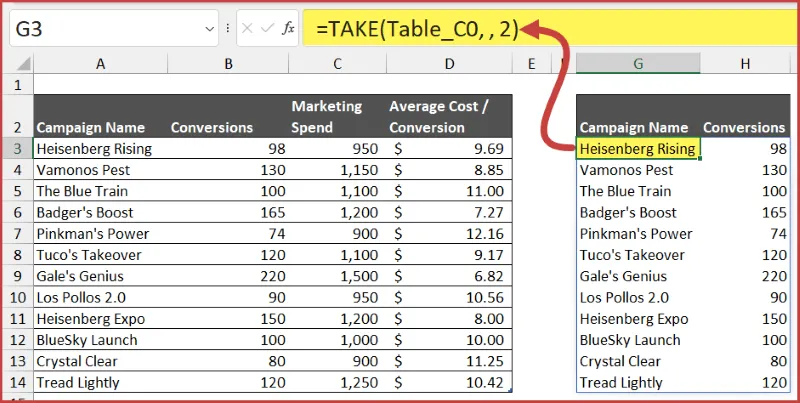Click the Cancel (X) icon in formula bar
800x403 pixels.
click(247, 29)
